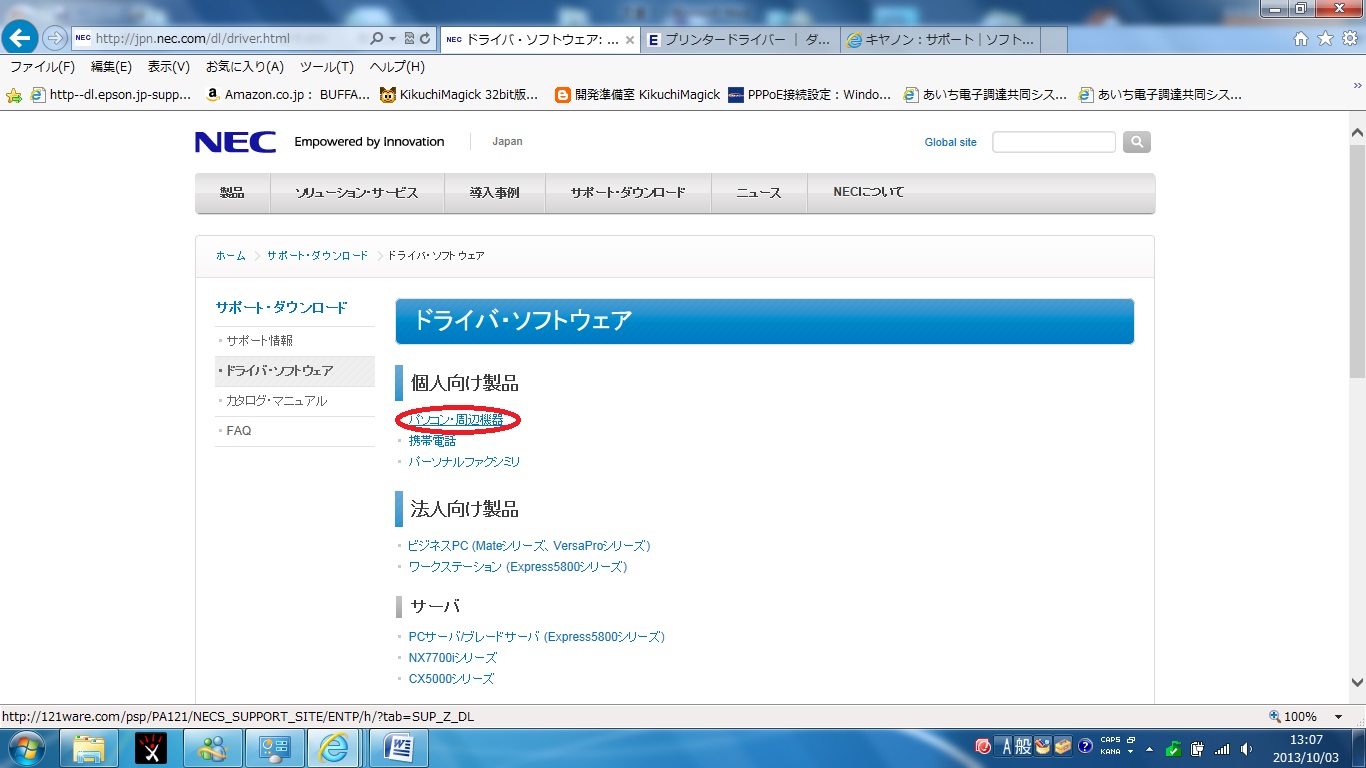The image size is (1366, 768).
Task: Open the Global site link
Action: click(x=950, y=142)
